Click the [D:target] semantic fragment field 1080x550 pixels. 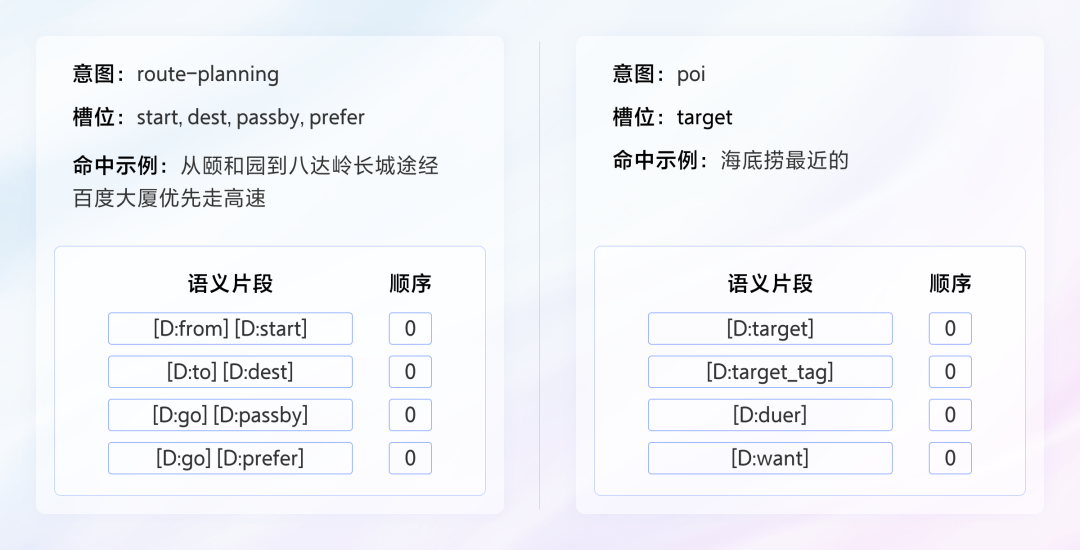click(770, 328)
